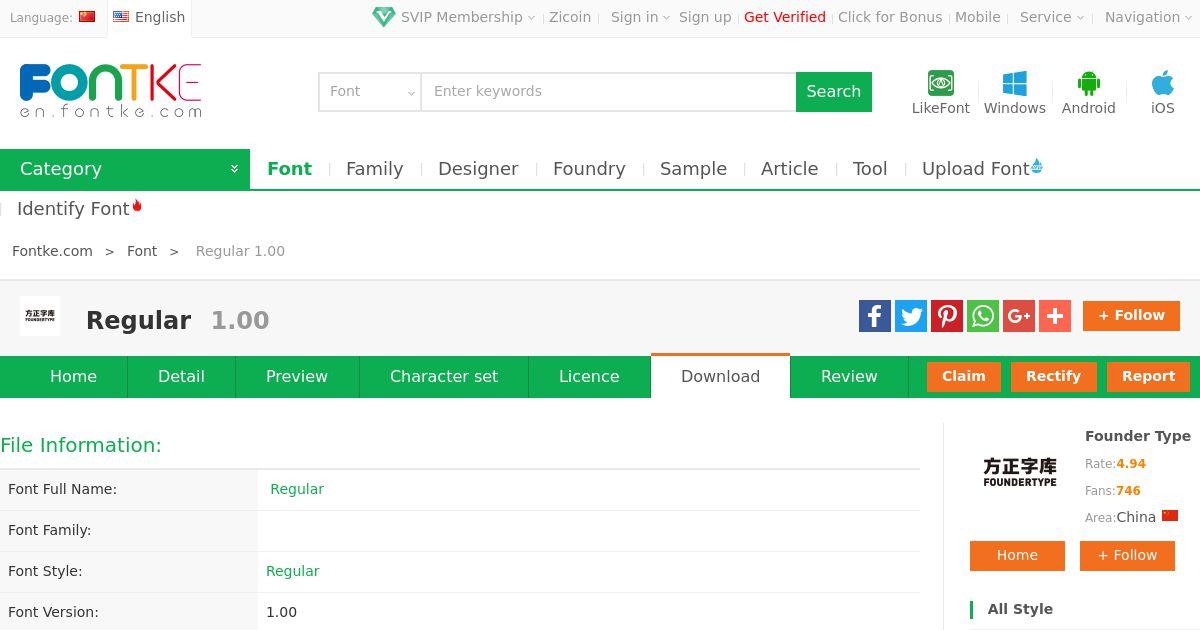Viewport: 1200px width, 630px height.
Task: Open Zicoin link
Action: click(x=570, y=17)
